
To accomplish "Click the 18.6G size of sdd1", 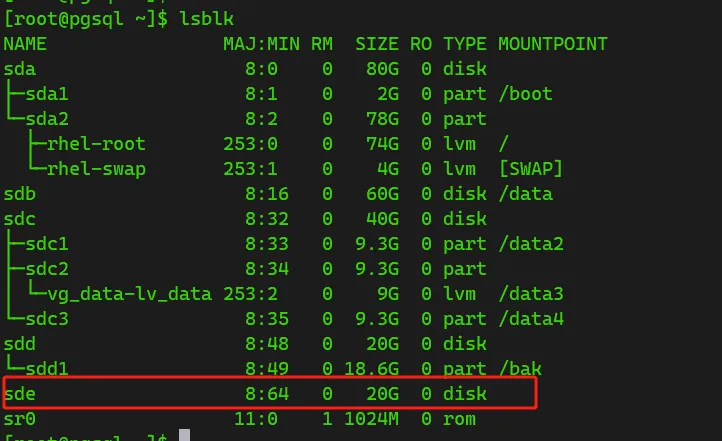I will click(x=371, y=369).
